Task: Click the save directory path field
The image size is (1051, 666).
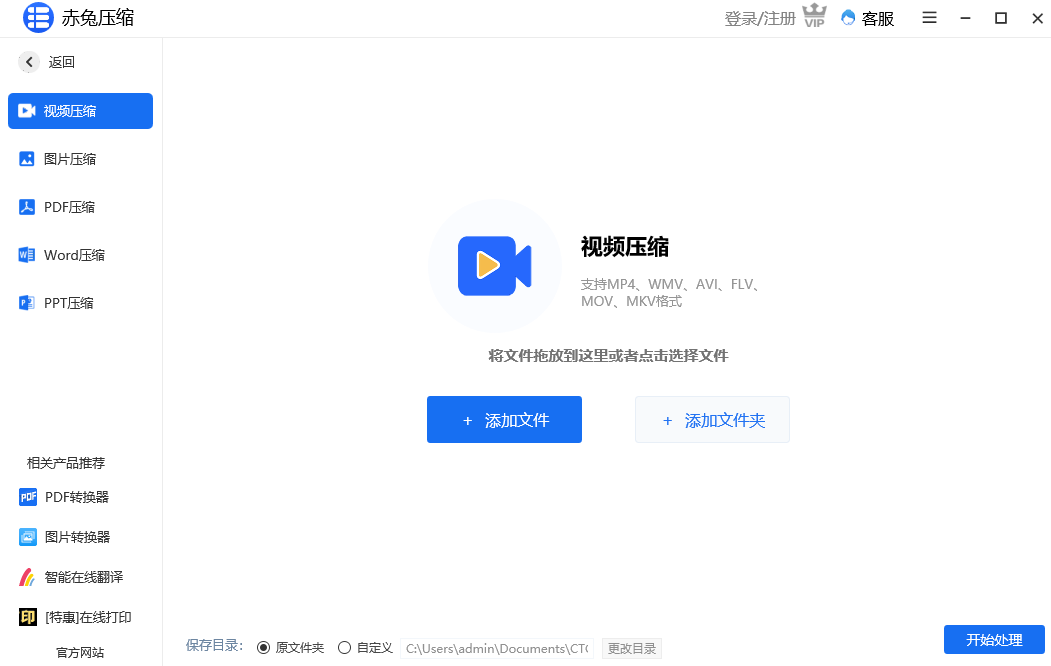Action: (x=496, y=648)
